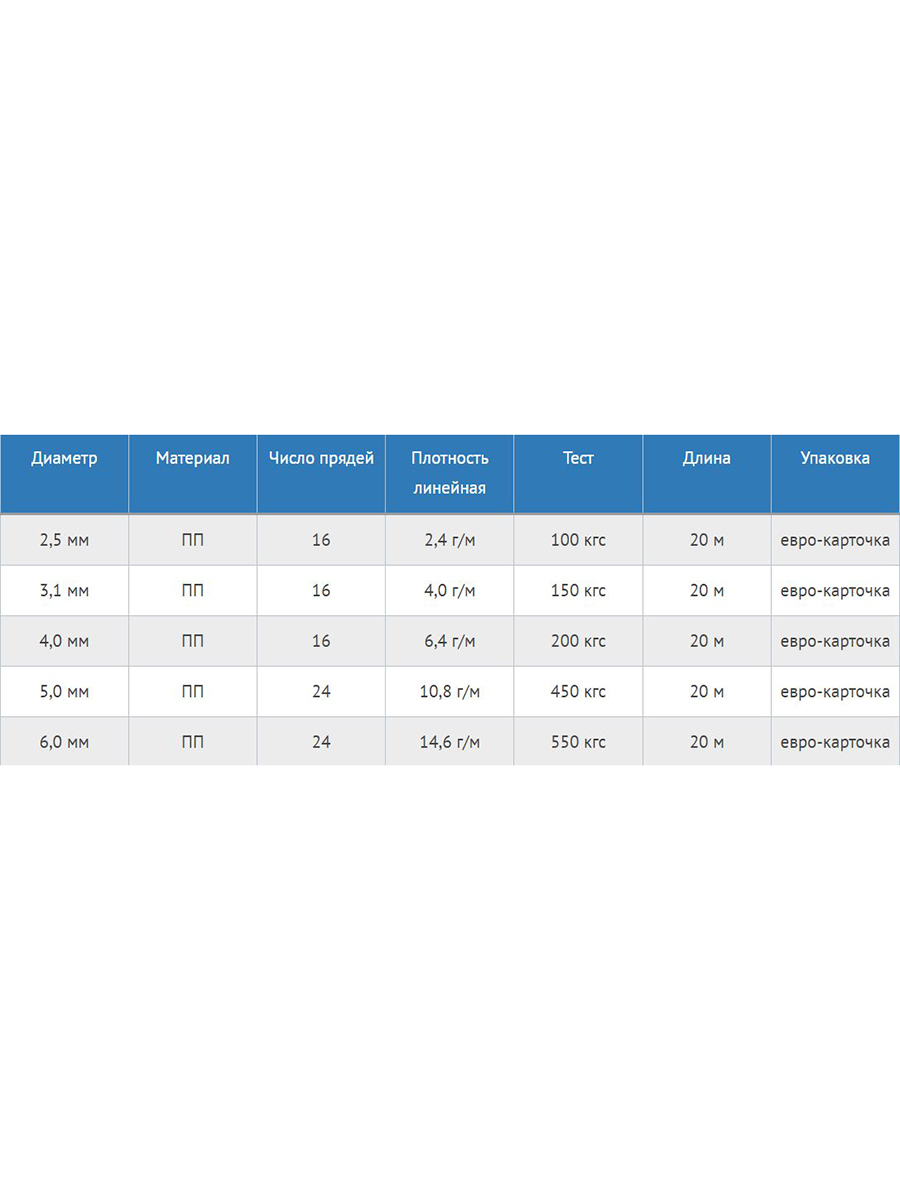900x1200 pixels.
Task: Select the "3,1 мм" diameter cell
Action: (x=64, y=591)
